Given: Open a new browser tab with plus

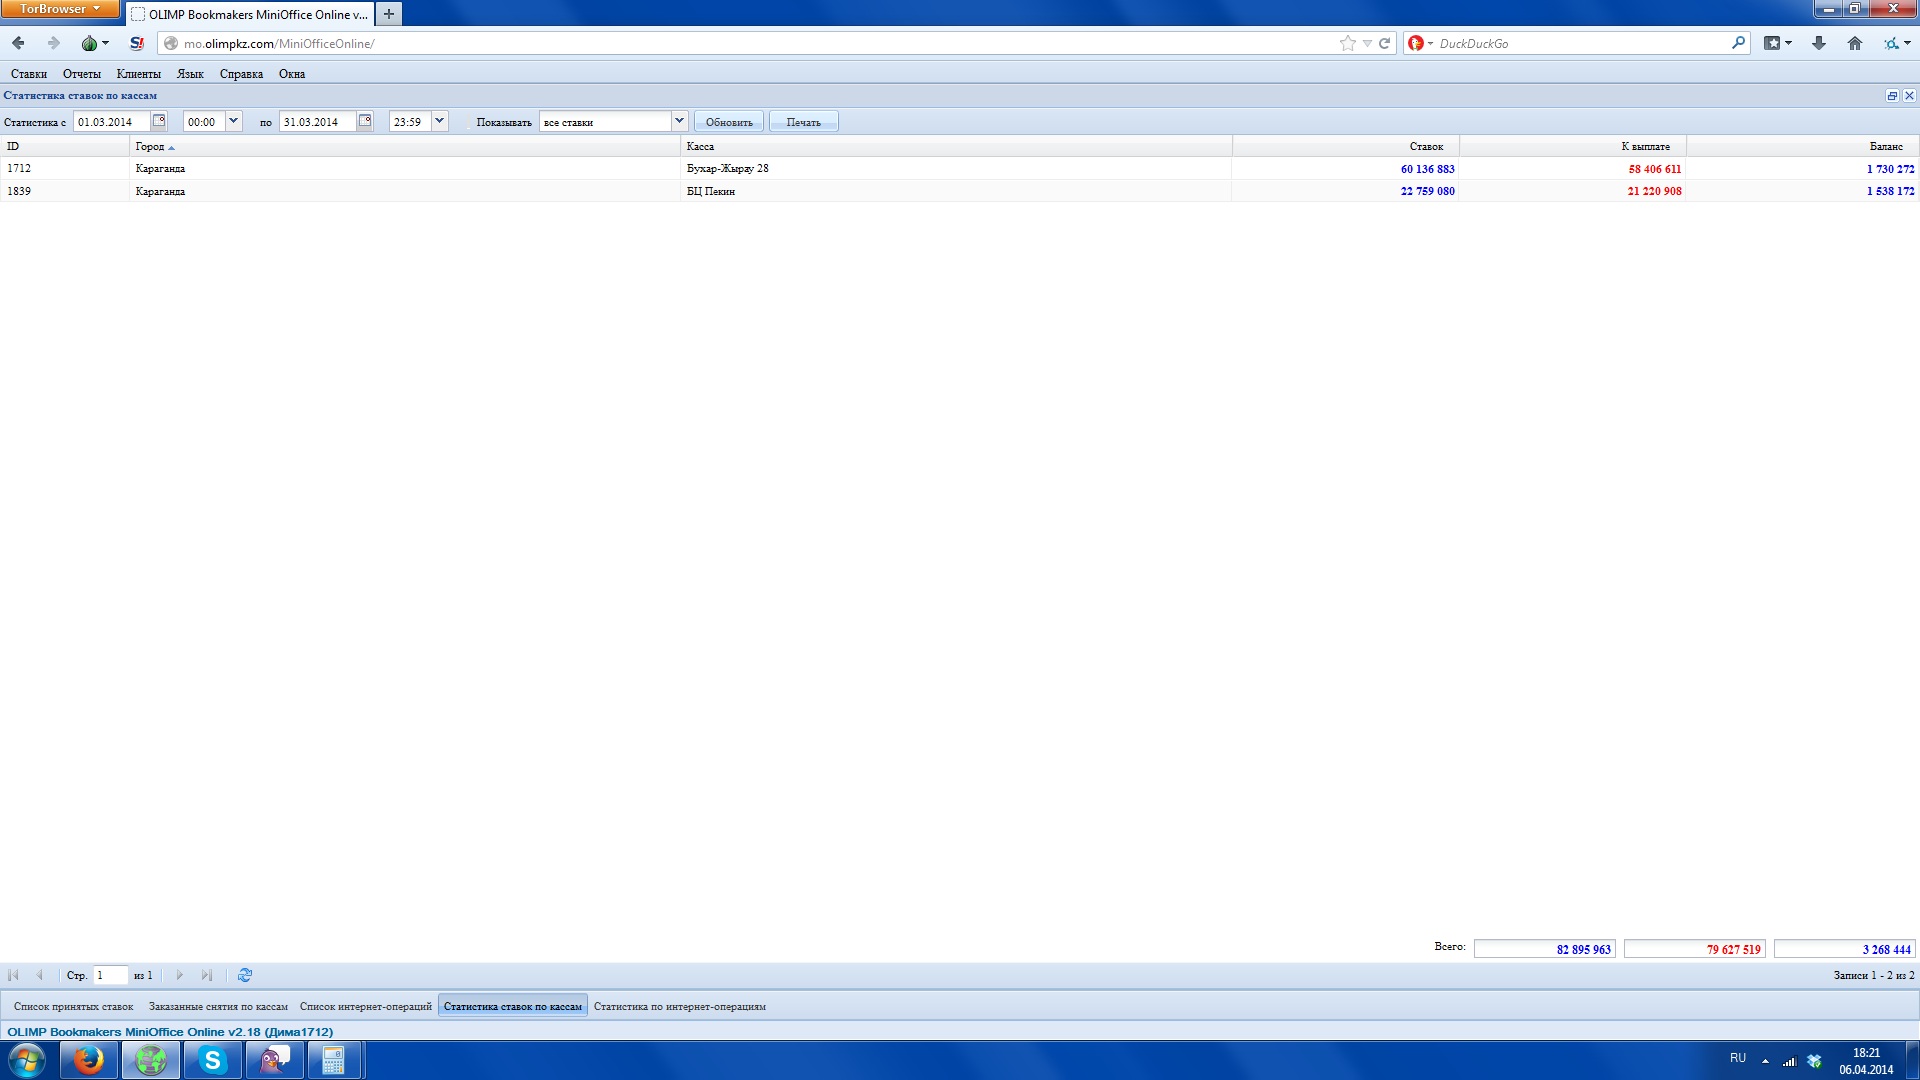Looking at the screenshot, I should pyautogui.click(x=389, y=14).
